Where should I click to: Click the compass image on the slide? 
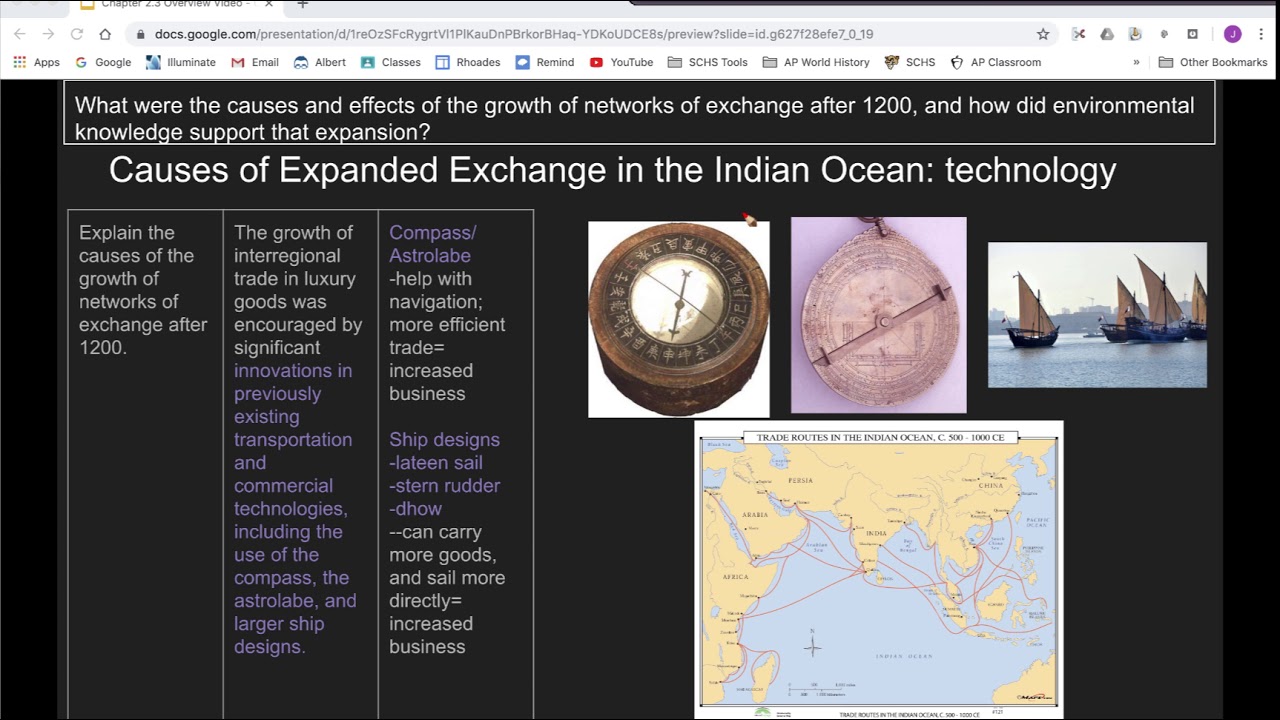point(679,319)
